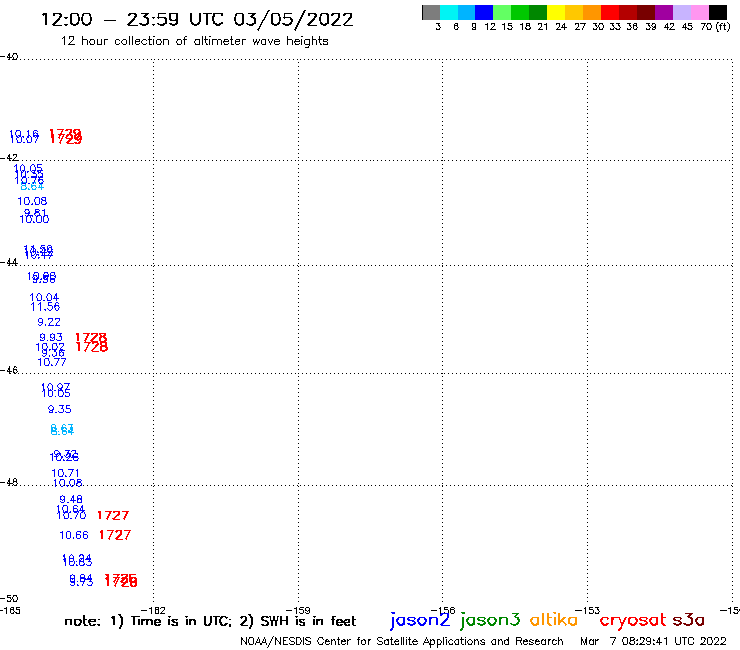Click the blue 'jason2' satellite label
740x650 pixels.
click(x=420, y=620)
